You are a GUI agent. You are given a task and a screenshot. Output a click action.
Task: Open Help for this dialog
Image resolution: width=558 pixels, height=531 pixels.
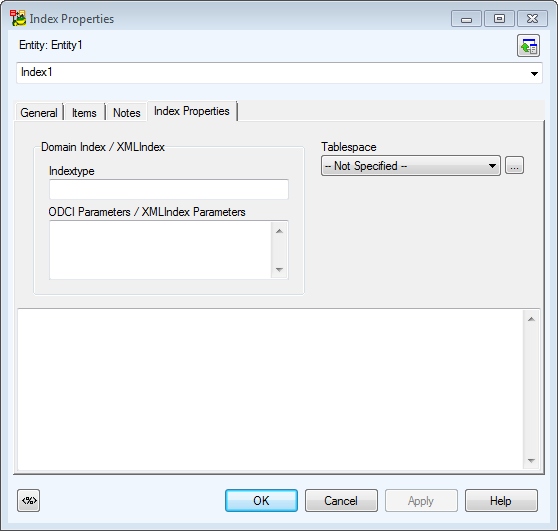click(x=501, y=500)
